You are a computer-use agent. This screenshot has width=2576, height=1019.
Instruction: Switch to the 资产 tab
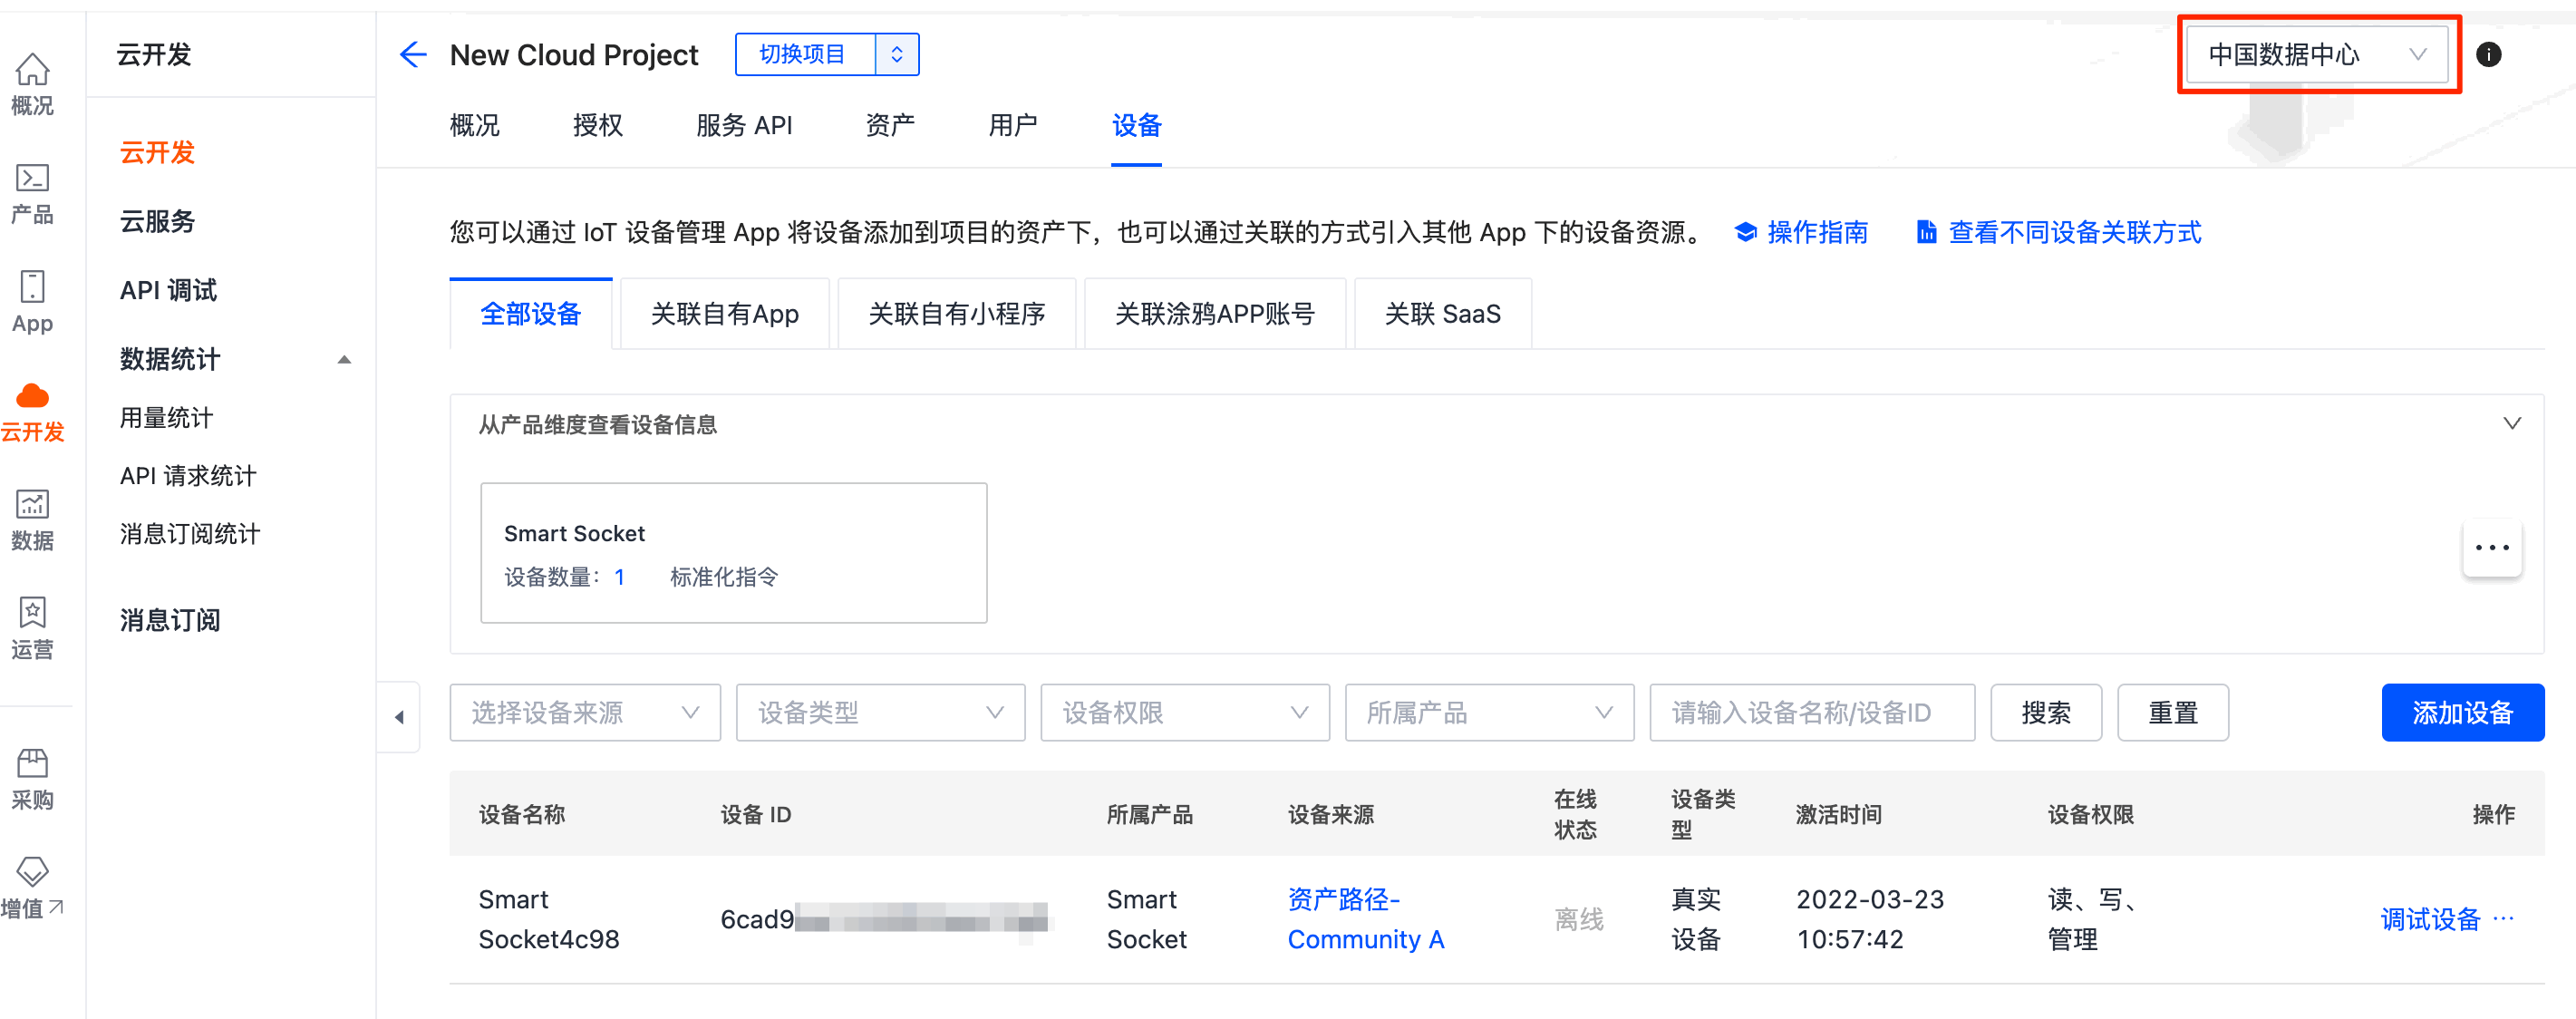890,126
